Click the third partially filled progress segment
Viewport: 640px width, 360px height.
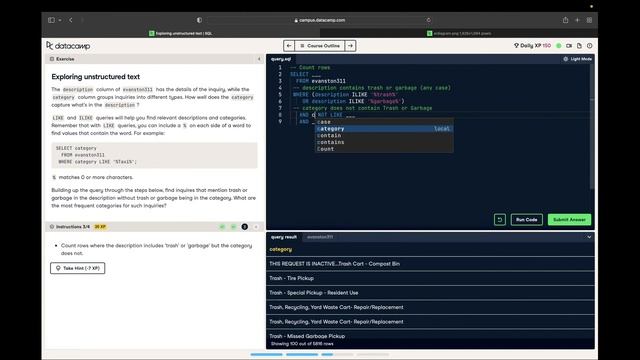coord(337,355)
